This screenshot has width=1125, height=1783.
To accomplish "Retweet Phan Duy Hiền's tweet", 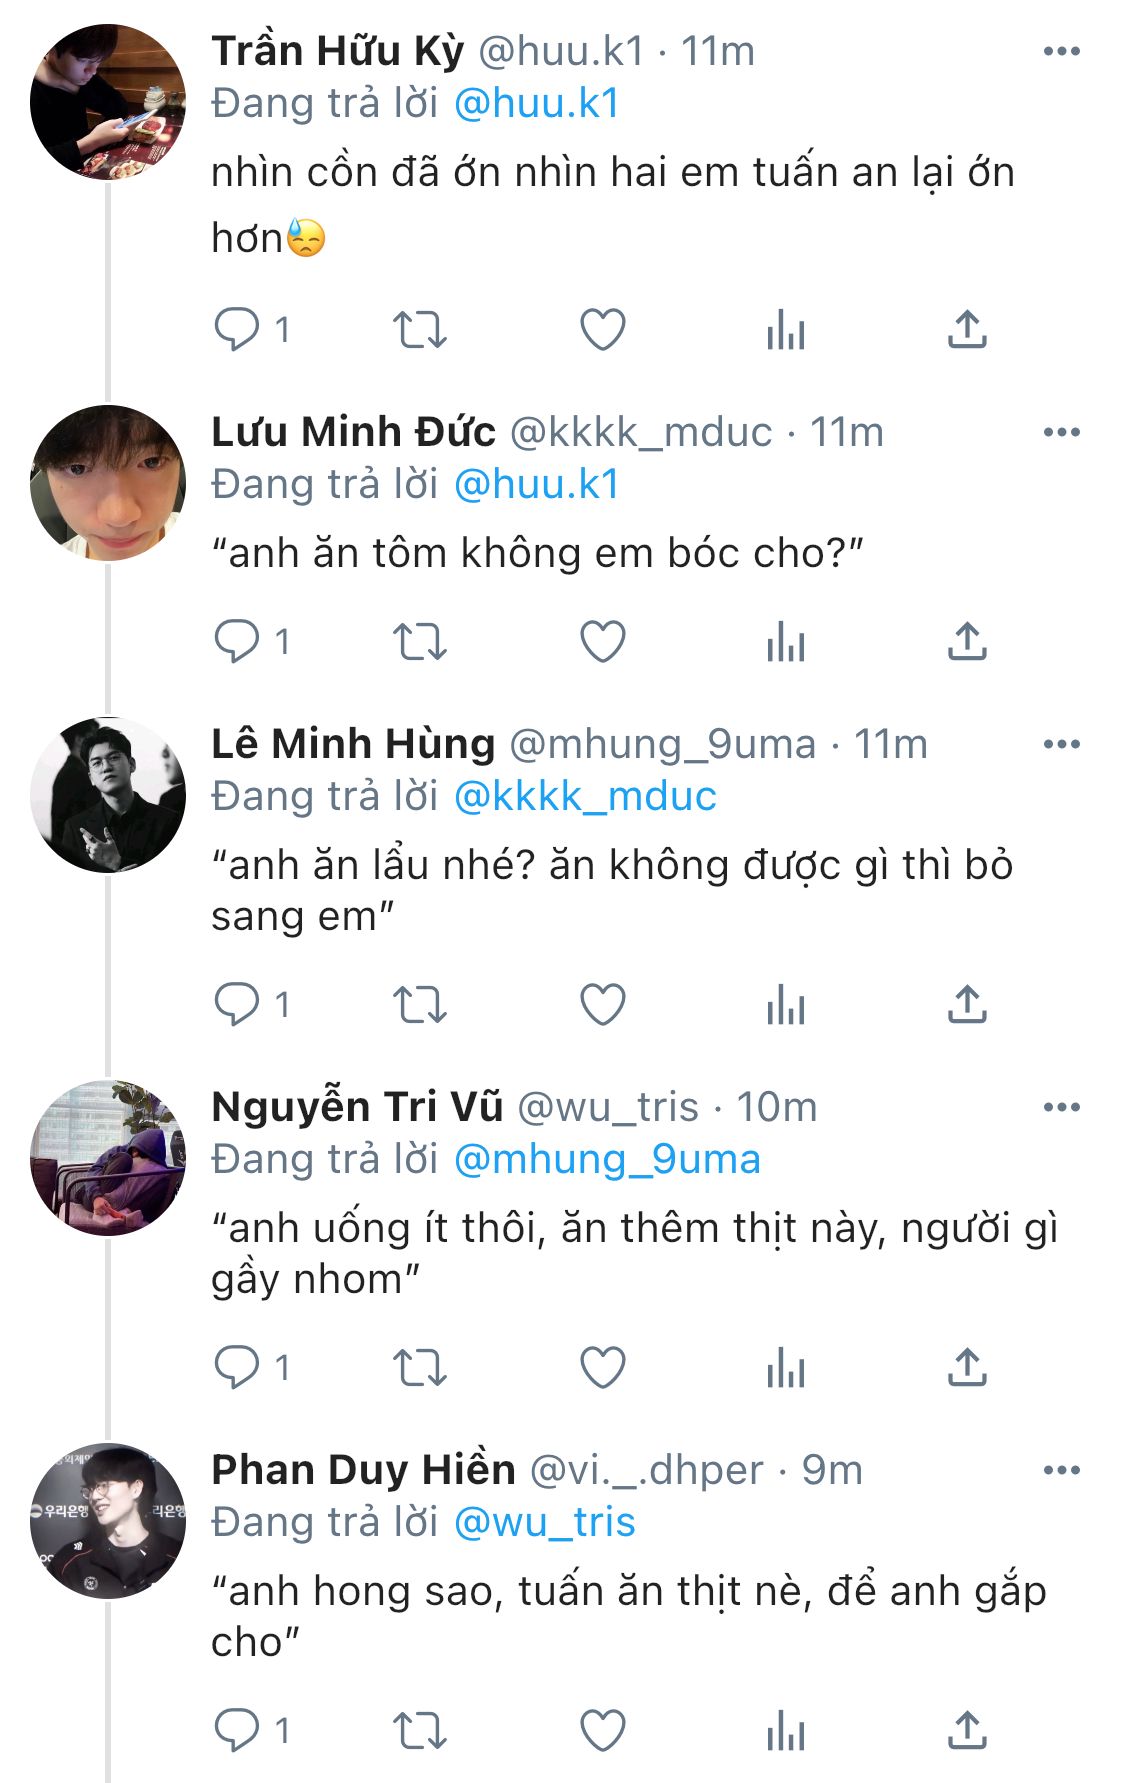I will [x=419, y=1731].
